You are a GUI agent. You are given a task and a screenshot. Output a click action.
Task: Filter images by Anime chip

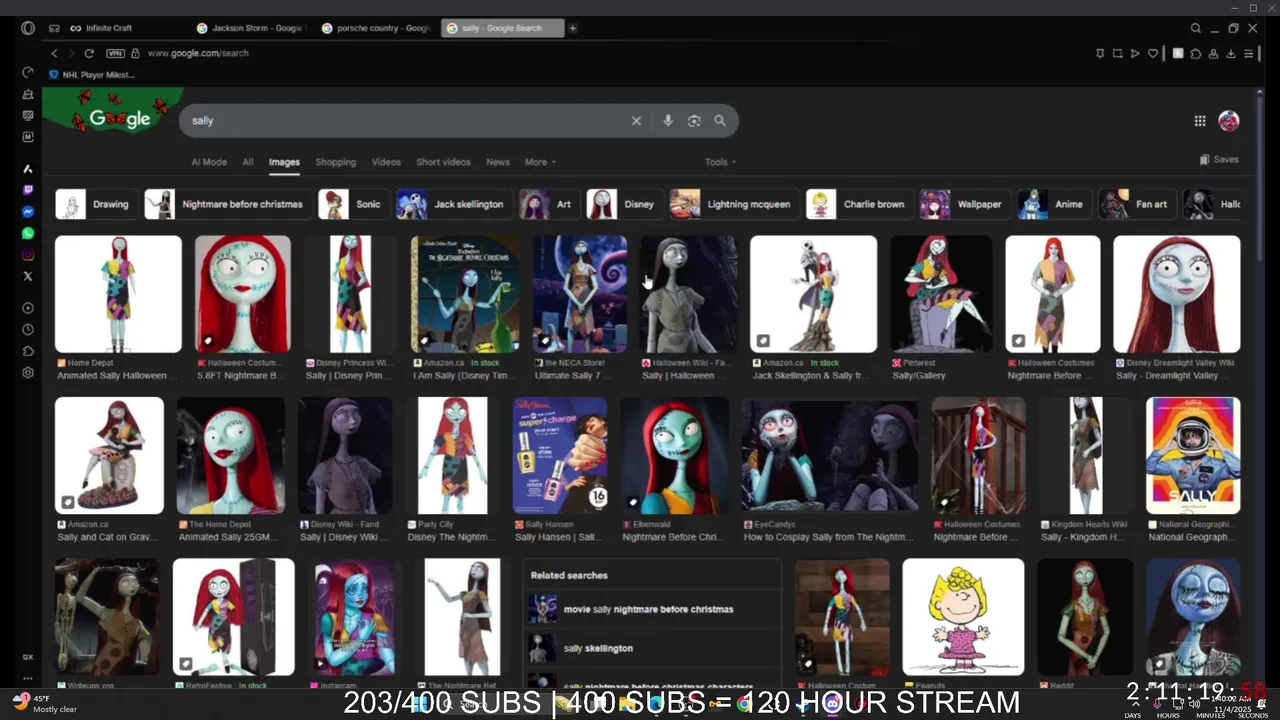point(1053,204)
